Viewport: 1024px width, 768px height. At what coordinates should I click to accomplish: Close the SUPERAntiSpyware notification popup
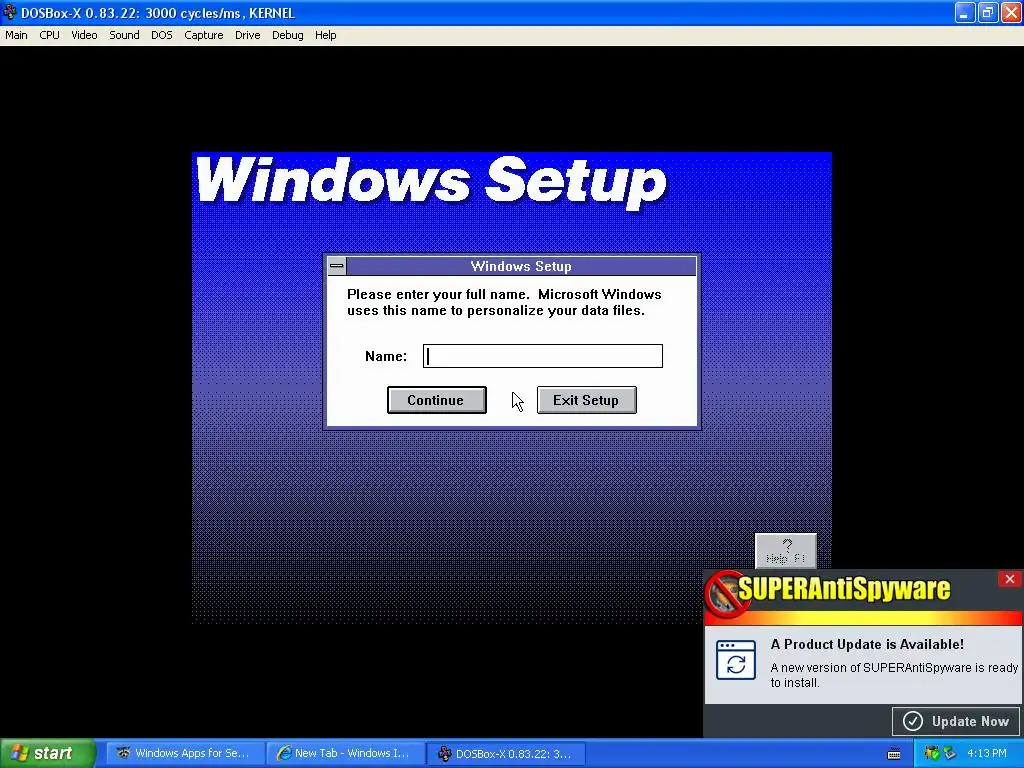coord(1010,579)
